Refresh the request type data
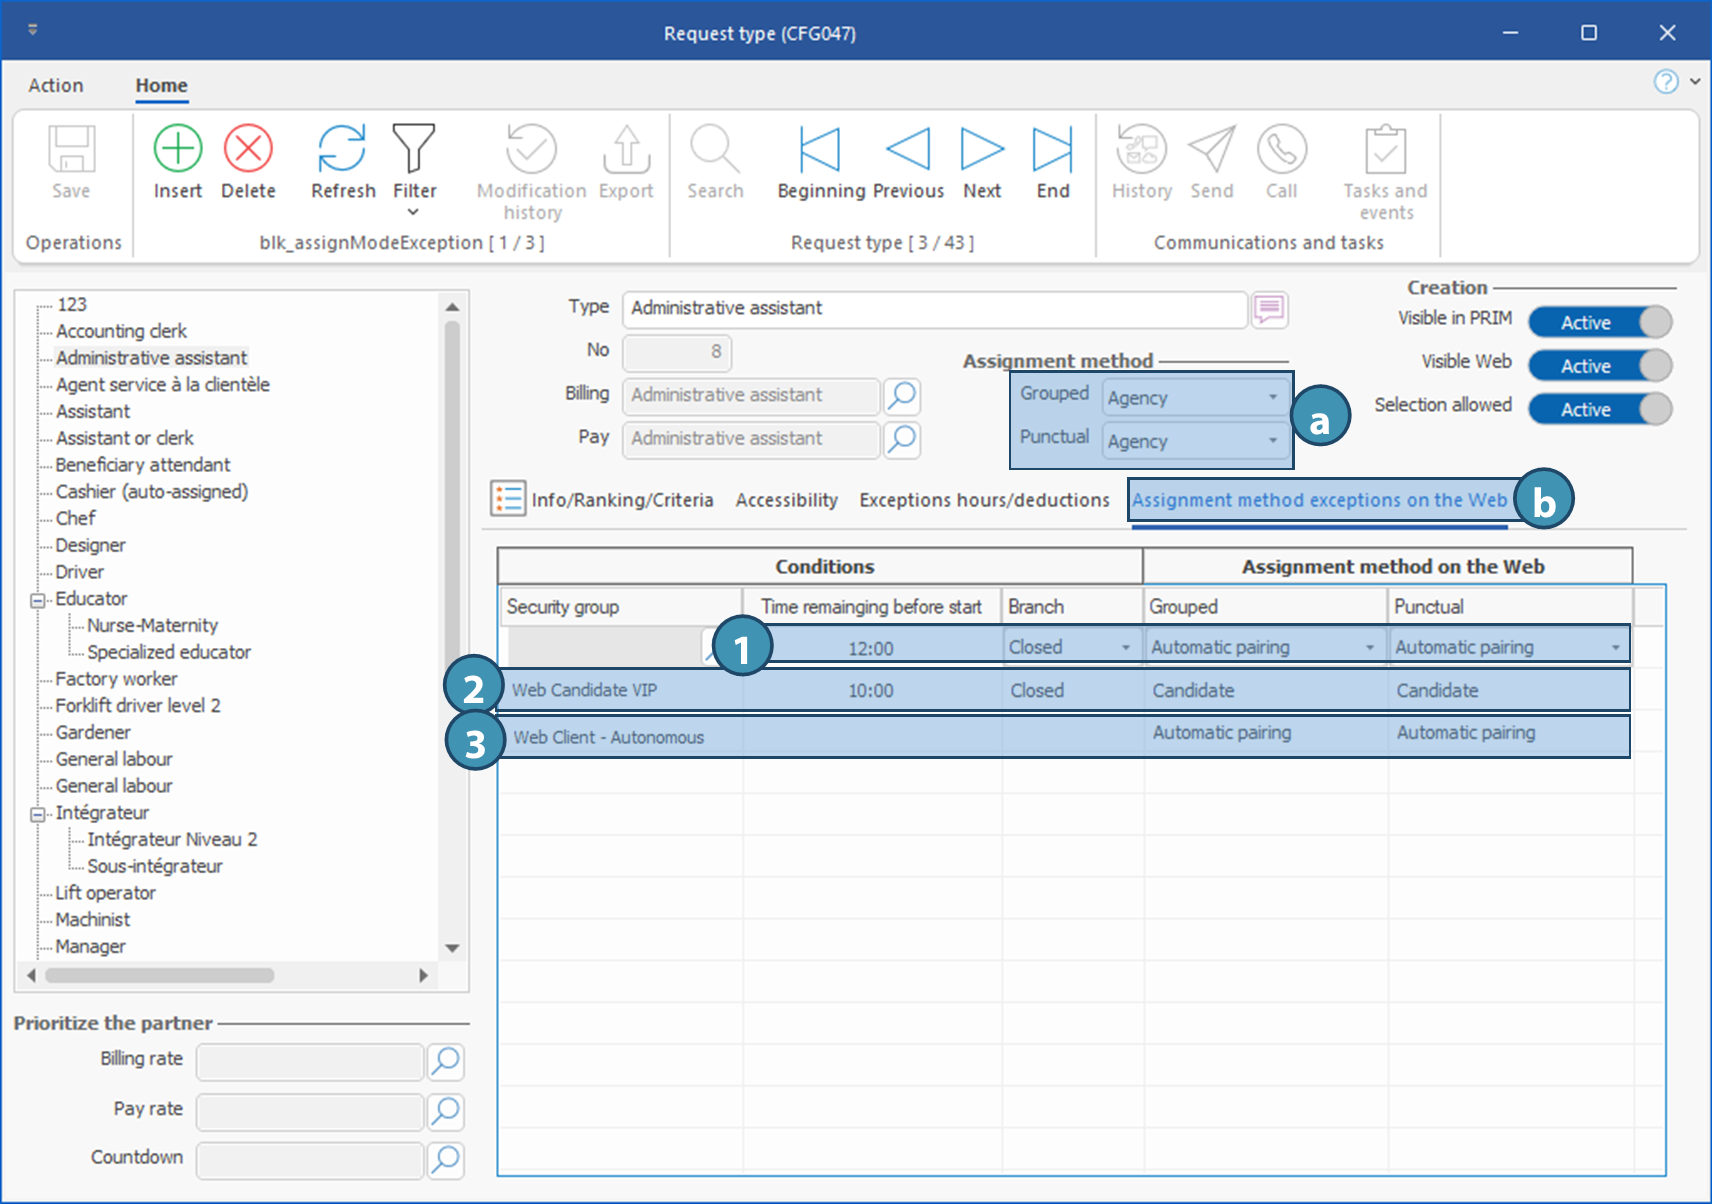 (x=342, y=150)
